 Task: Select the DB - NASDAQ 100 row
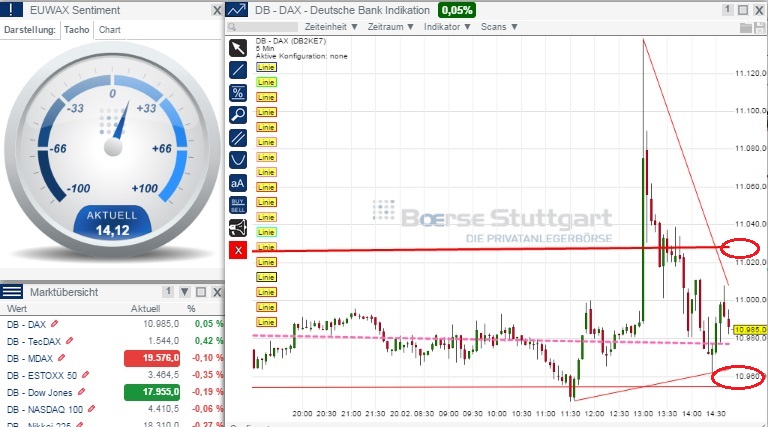tap(112, 409)
